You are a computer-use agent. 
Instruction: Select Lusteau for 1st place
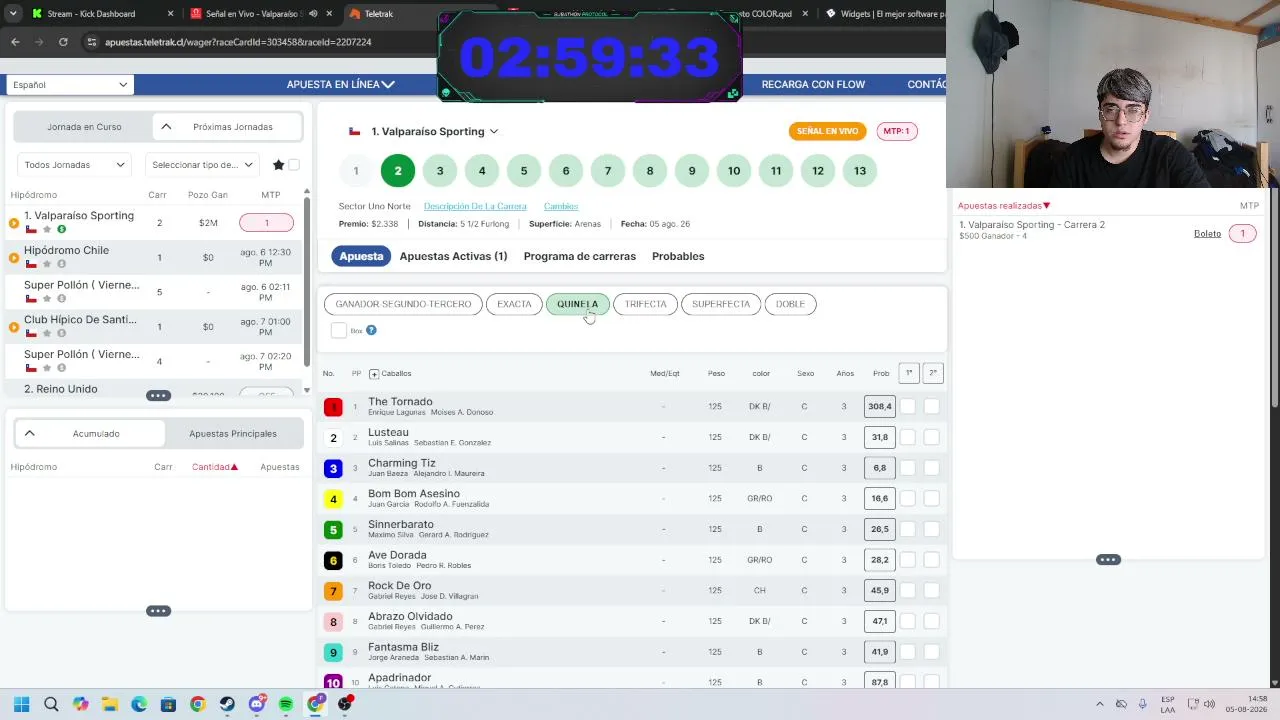click(908, 437)
